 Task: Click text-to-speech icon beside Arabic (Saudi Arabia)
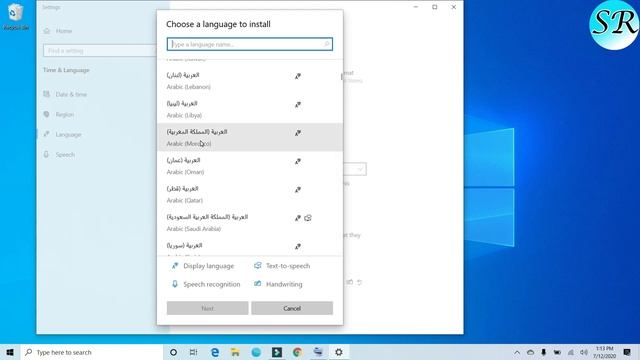[308, 218]
